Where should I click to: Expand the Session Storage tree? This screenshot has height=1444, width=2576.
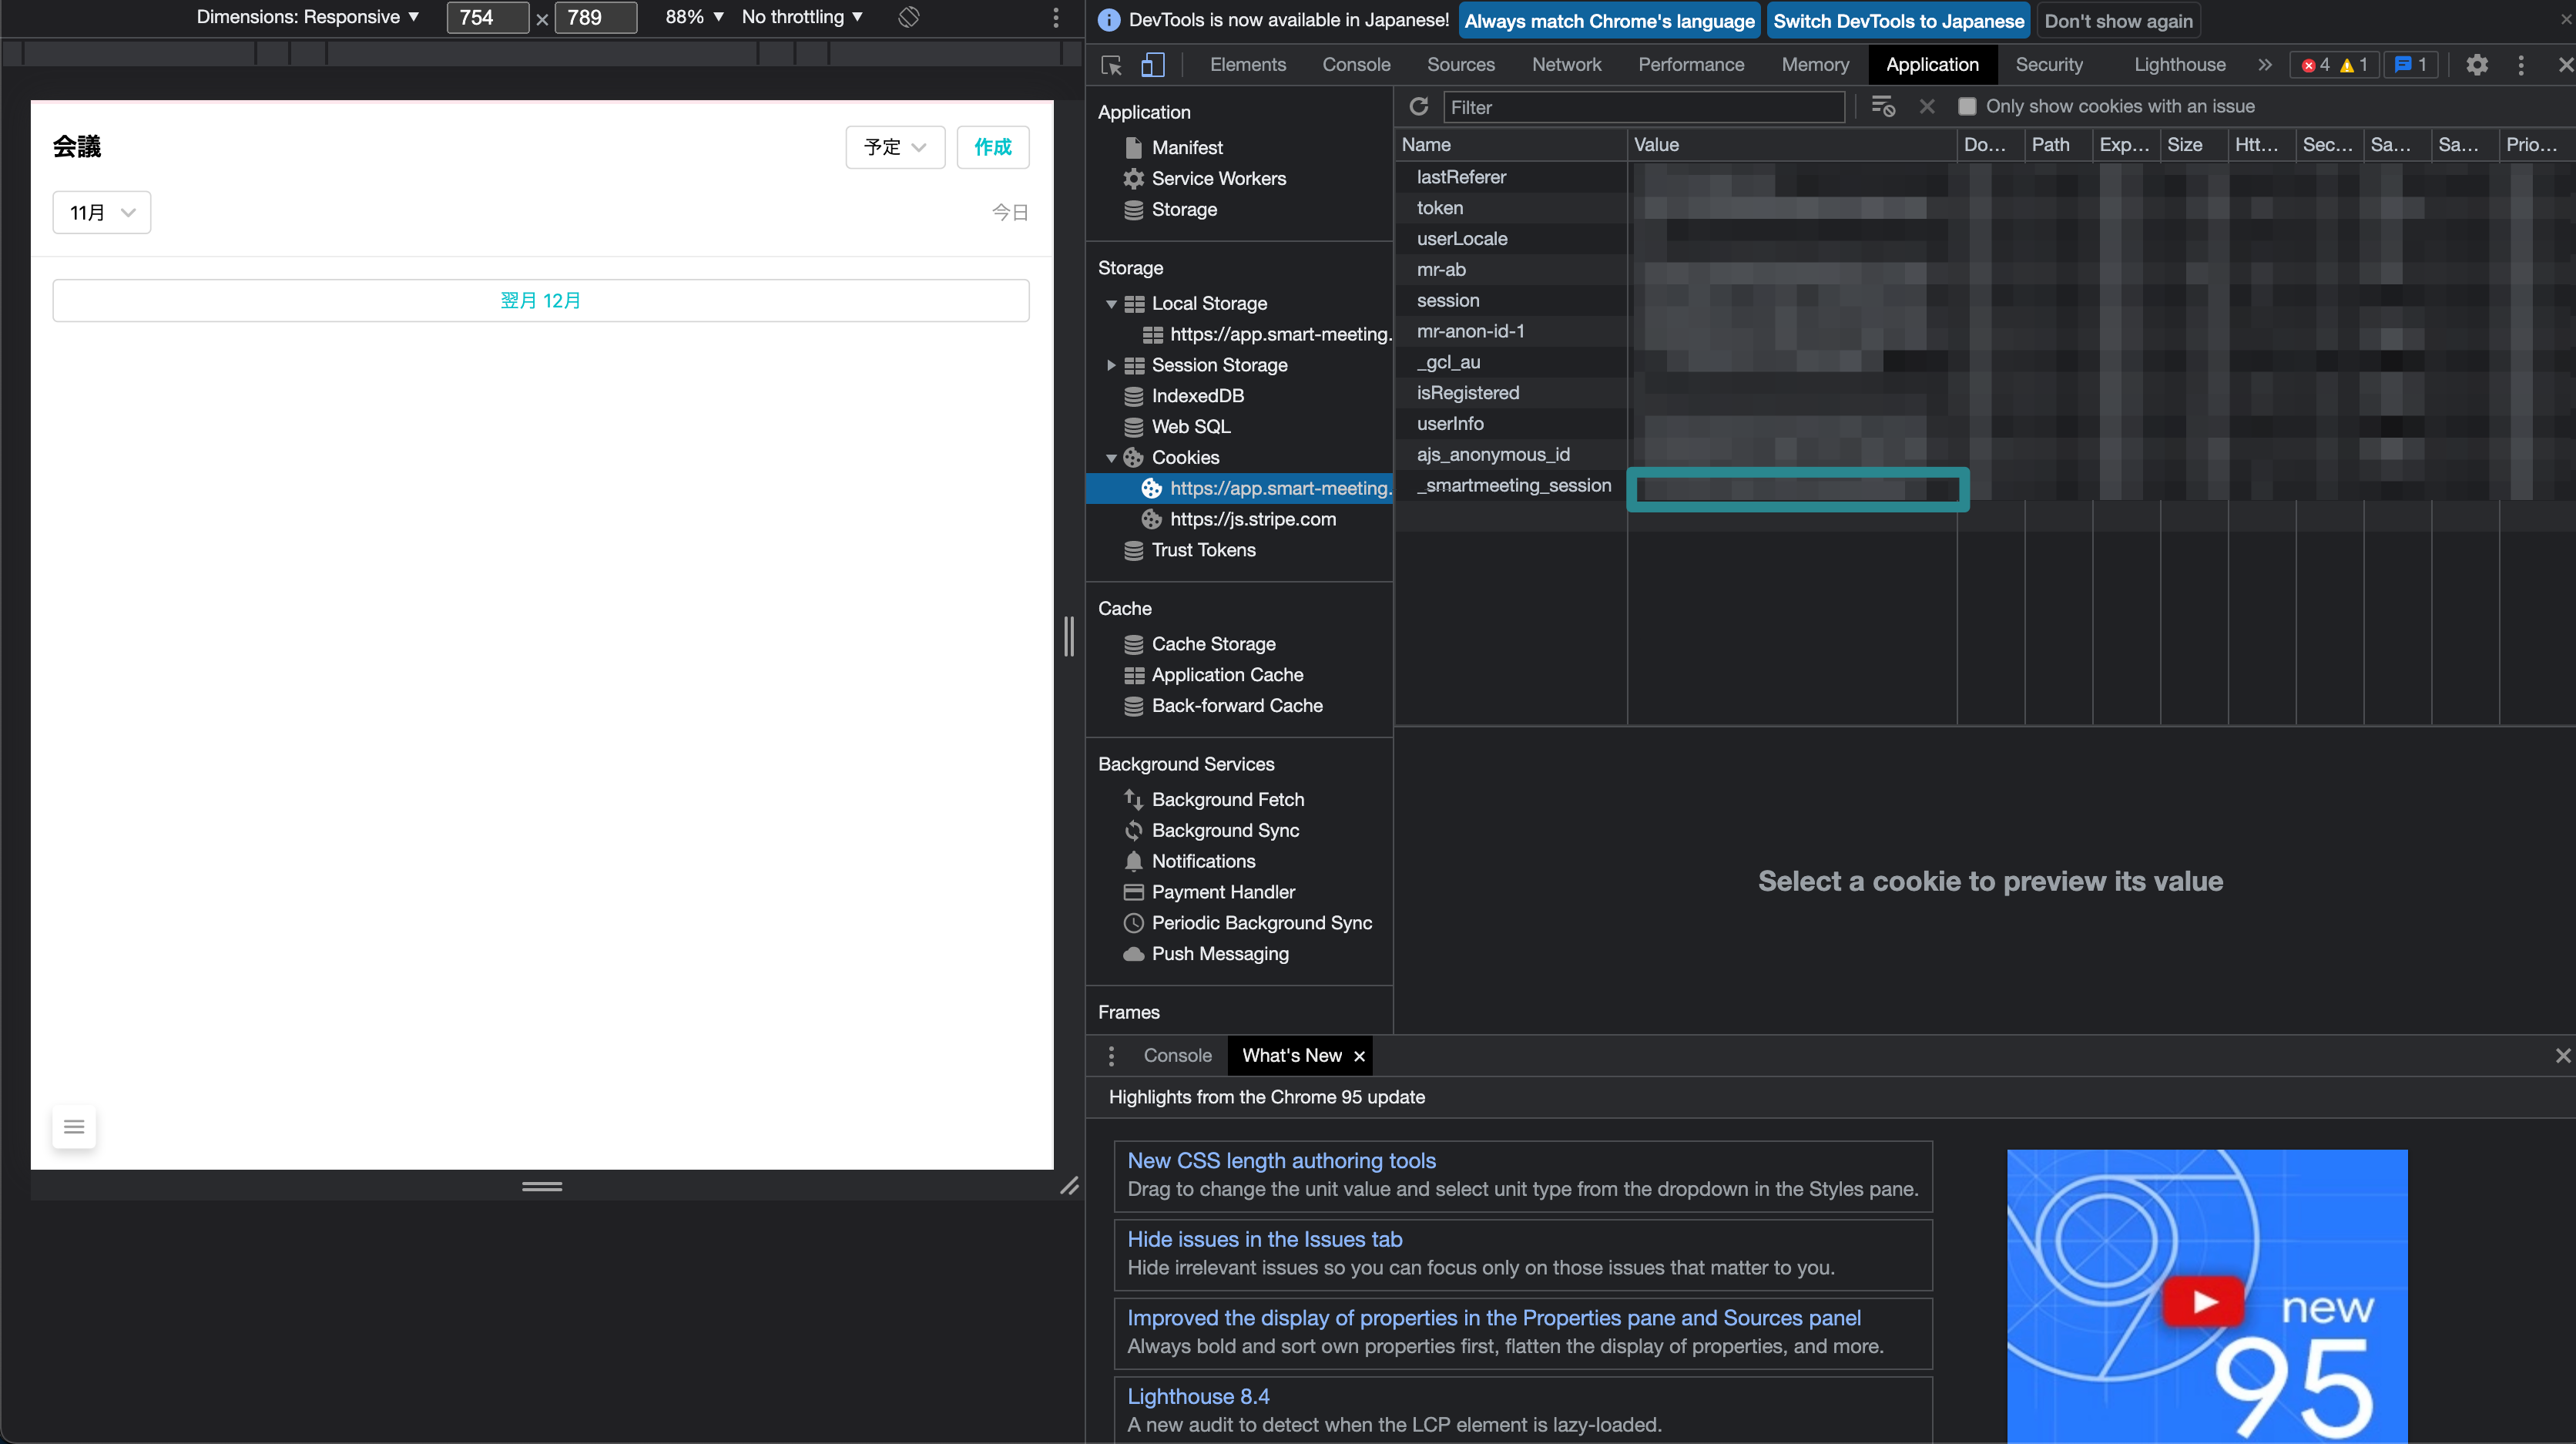pyautogui.click(x=1111, y=365)
